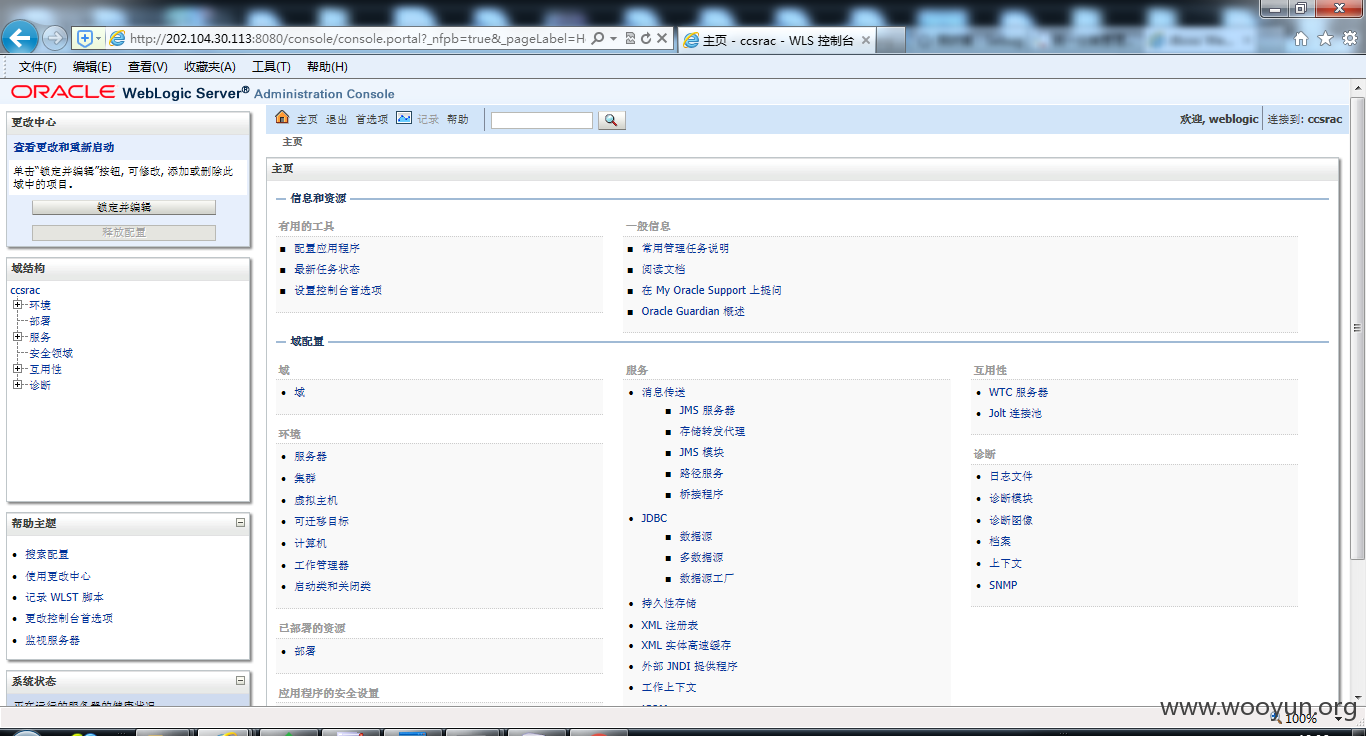This screenshot has width=1366, height=736.
Task: Open WTC 服务器 link
Action: coord(1018,392)
